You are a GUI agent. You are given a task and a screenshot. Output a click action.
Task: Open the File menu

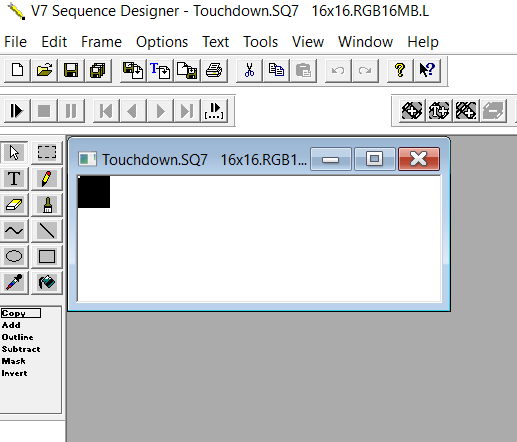click(x=15, y=42)
